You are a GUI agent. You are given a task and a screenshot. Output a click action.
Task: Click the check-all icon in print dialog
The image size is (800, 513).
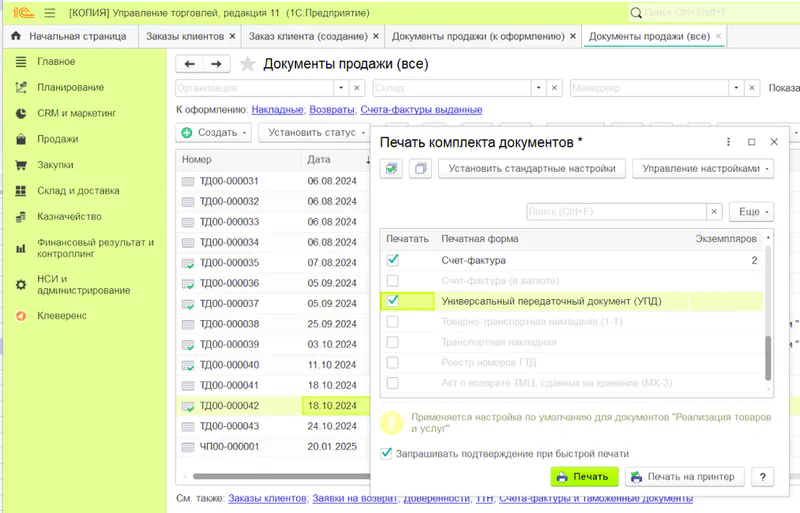[392, 169]
